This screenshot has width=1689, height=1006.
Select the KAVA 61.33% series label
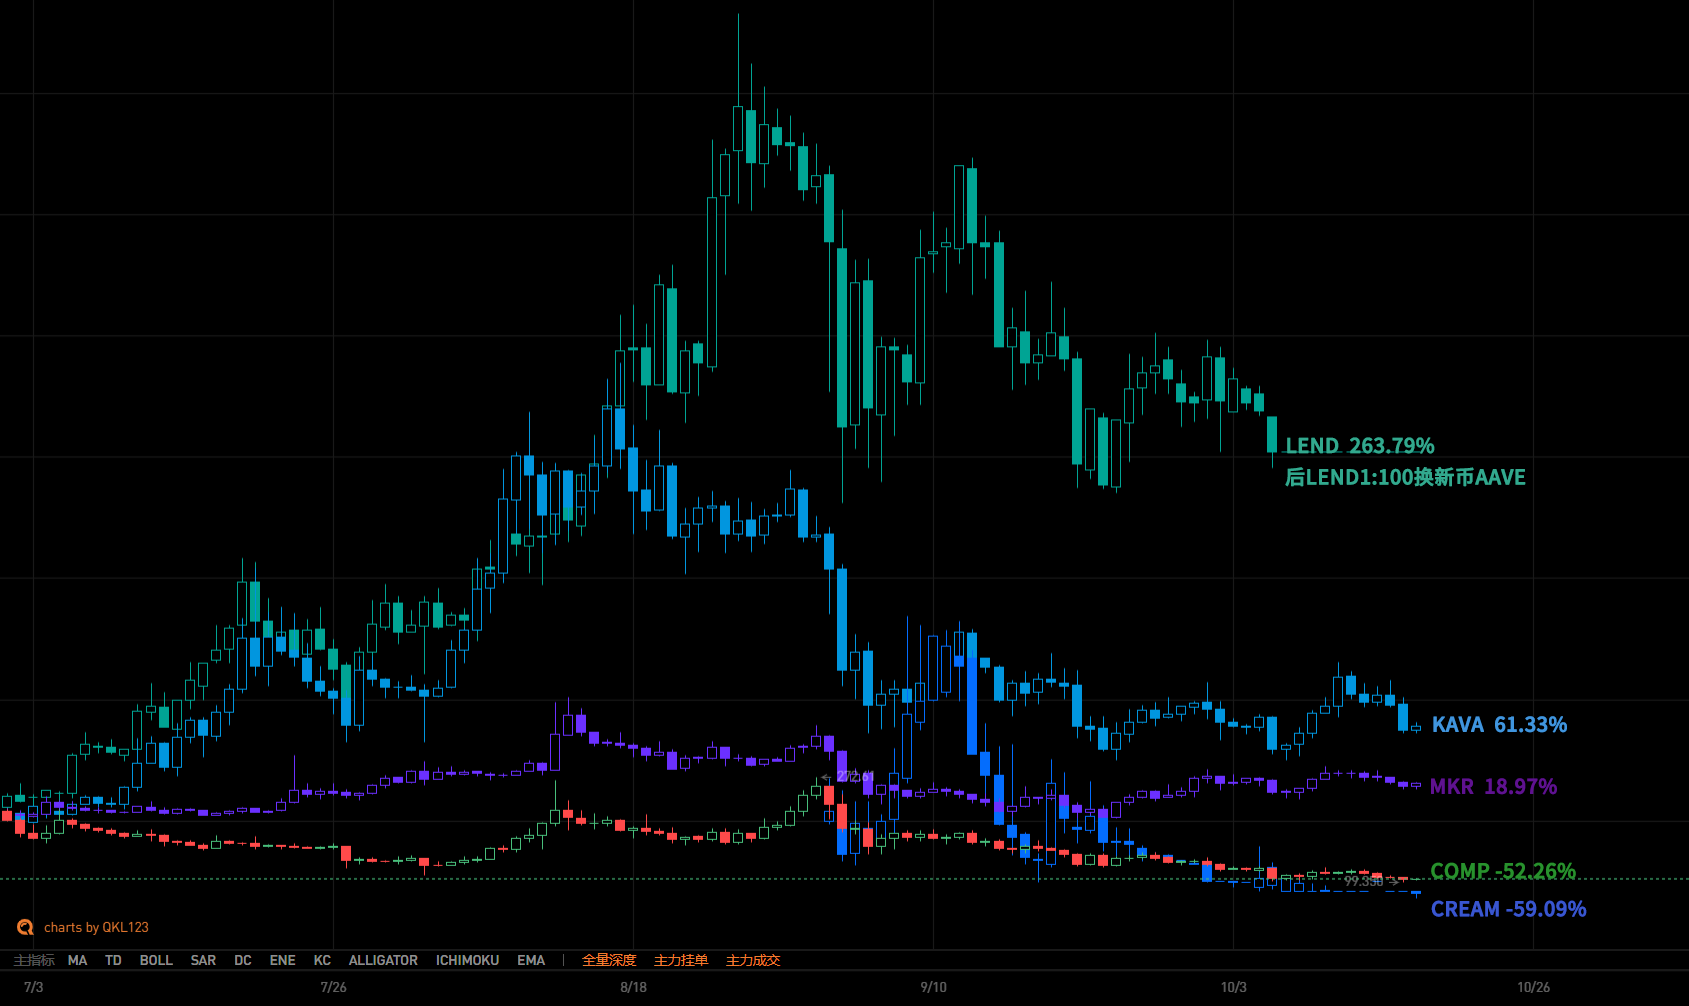[1499, 725]
